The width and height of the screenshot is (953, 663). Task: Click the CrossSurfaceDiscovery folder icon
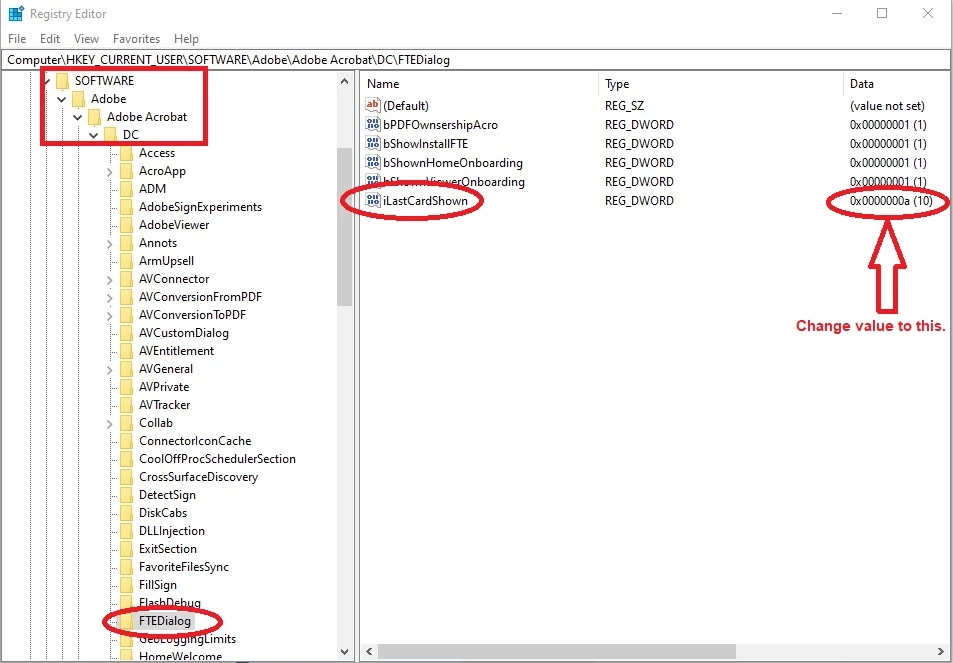point(126,476)
